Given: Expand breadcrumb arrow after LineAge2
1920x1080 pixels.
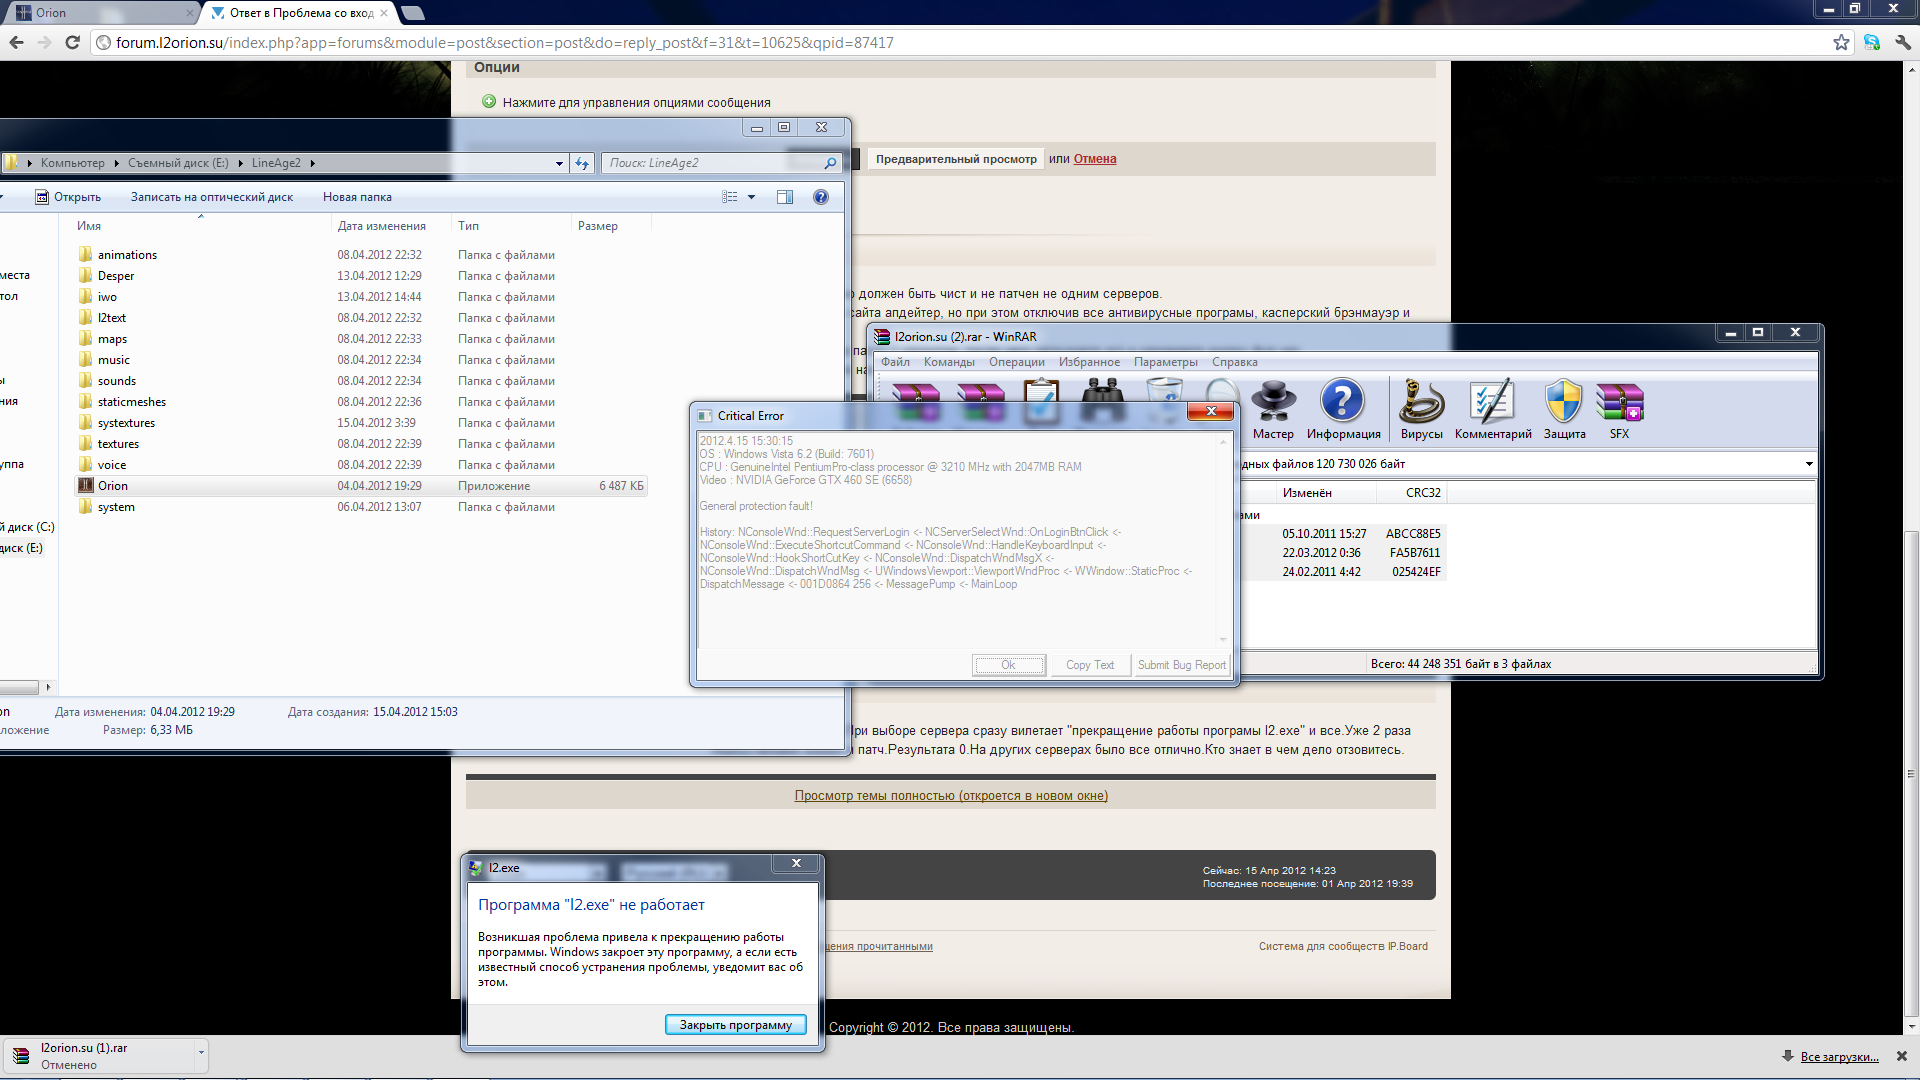Looking at the screenshot, I should (312, 163).
